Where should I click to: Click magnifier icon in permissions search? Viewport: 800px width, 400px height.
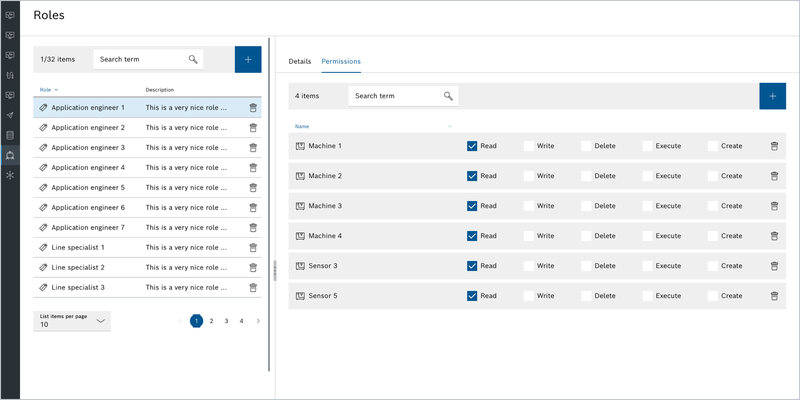coord(448,96)
